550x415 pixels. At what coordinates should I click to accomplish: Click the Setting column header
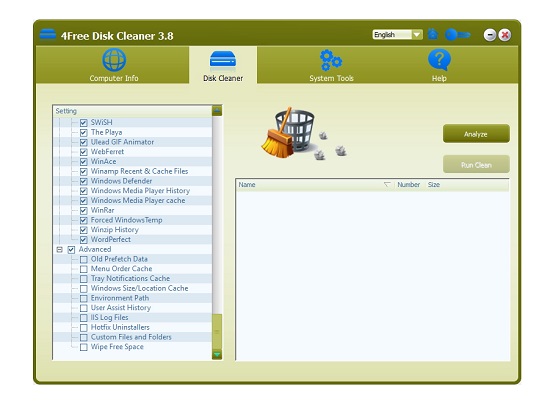point(133,111)
